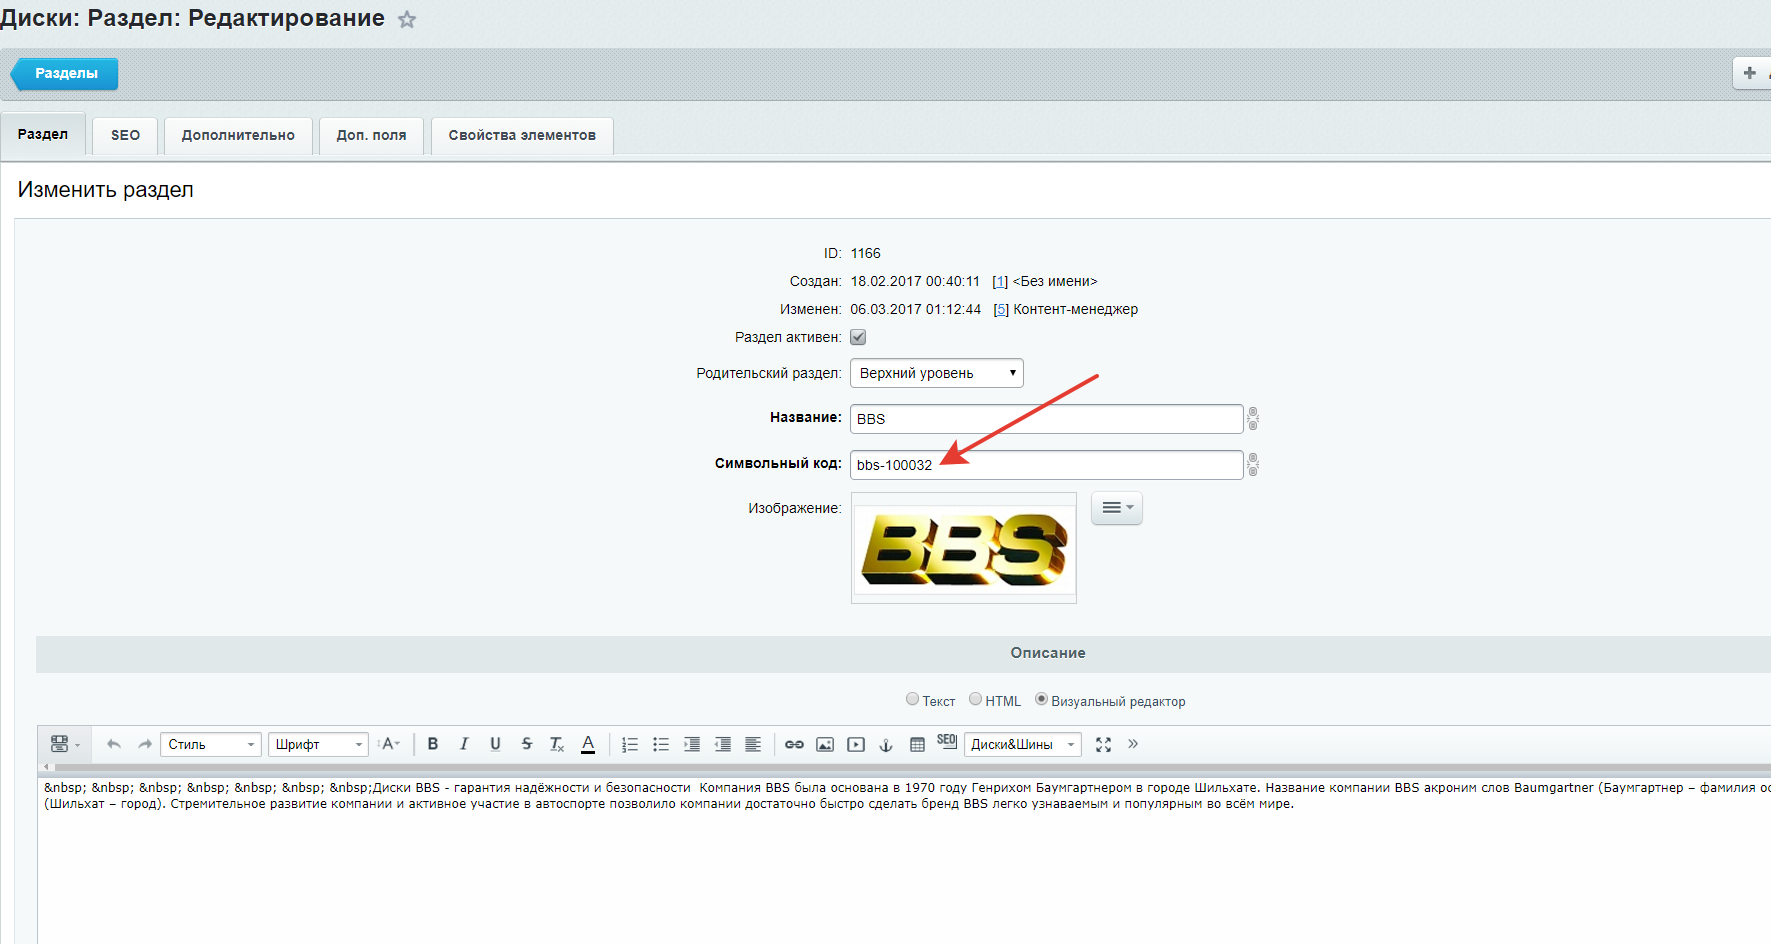Select HTML description mode
The height and width of the screenshot is (944, 1771).
(975, 699)
